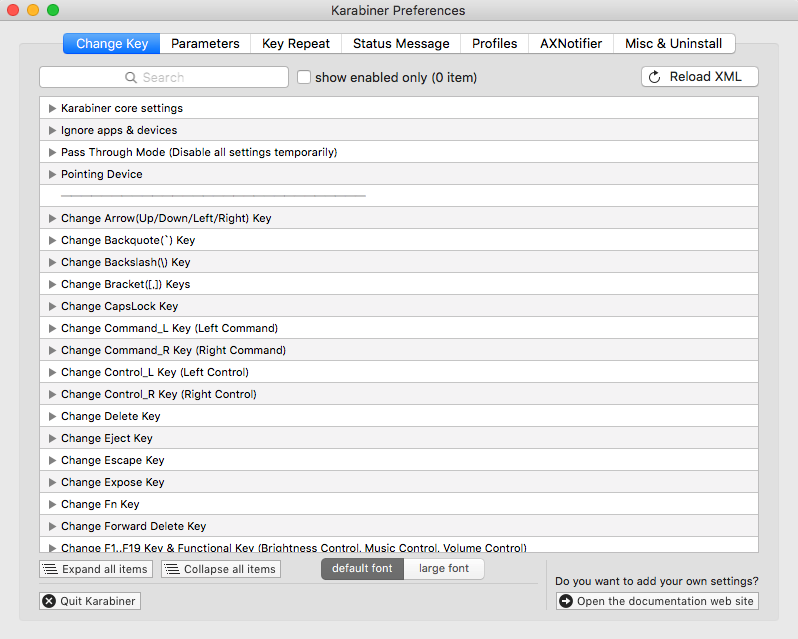
Task: Expand Change Bracket Keys triangle
Action: click(x=52, y=284)
